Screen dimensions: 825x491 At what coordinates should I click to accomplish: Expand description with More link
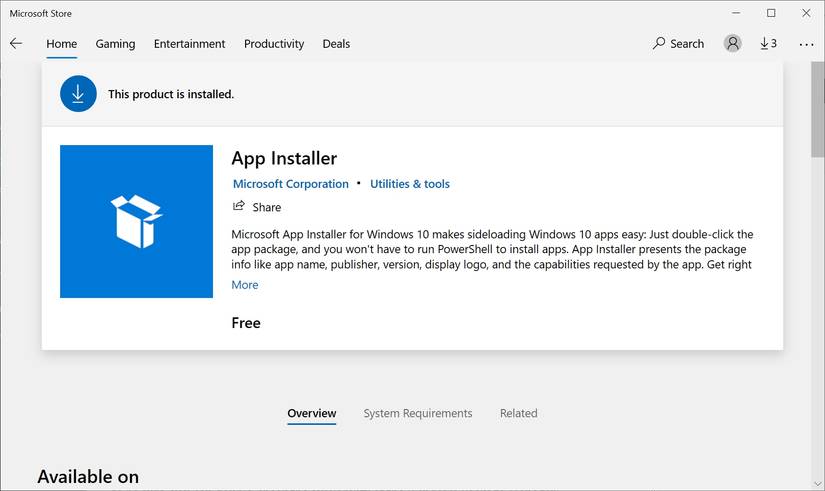(245, 285)
